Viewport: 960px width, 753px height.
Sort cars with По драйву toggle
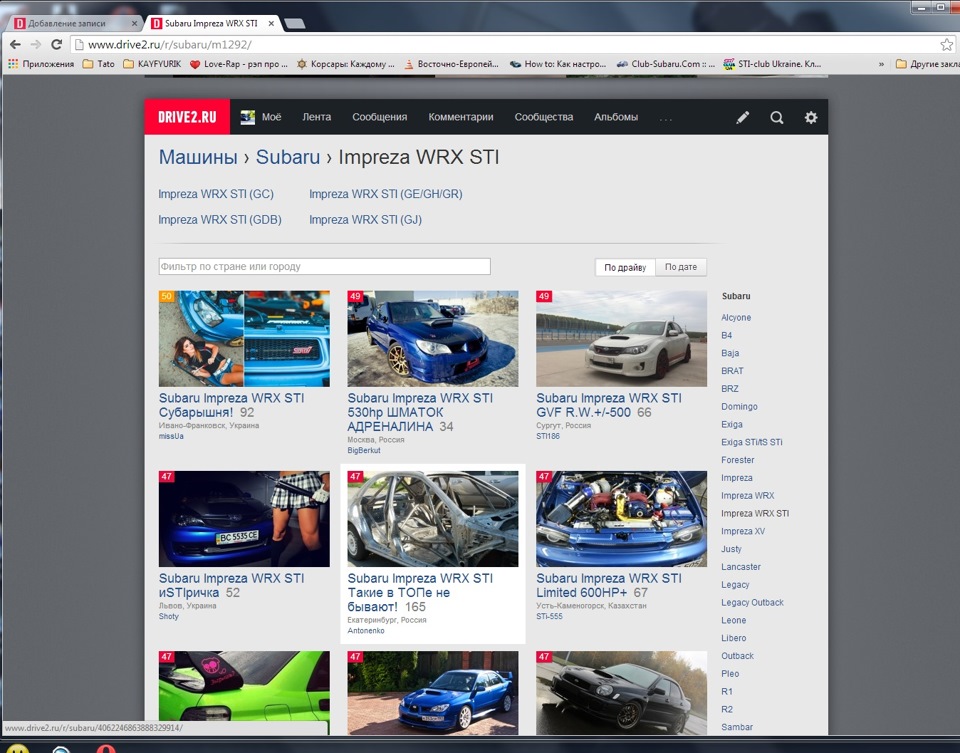(625, 267)
